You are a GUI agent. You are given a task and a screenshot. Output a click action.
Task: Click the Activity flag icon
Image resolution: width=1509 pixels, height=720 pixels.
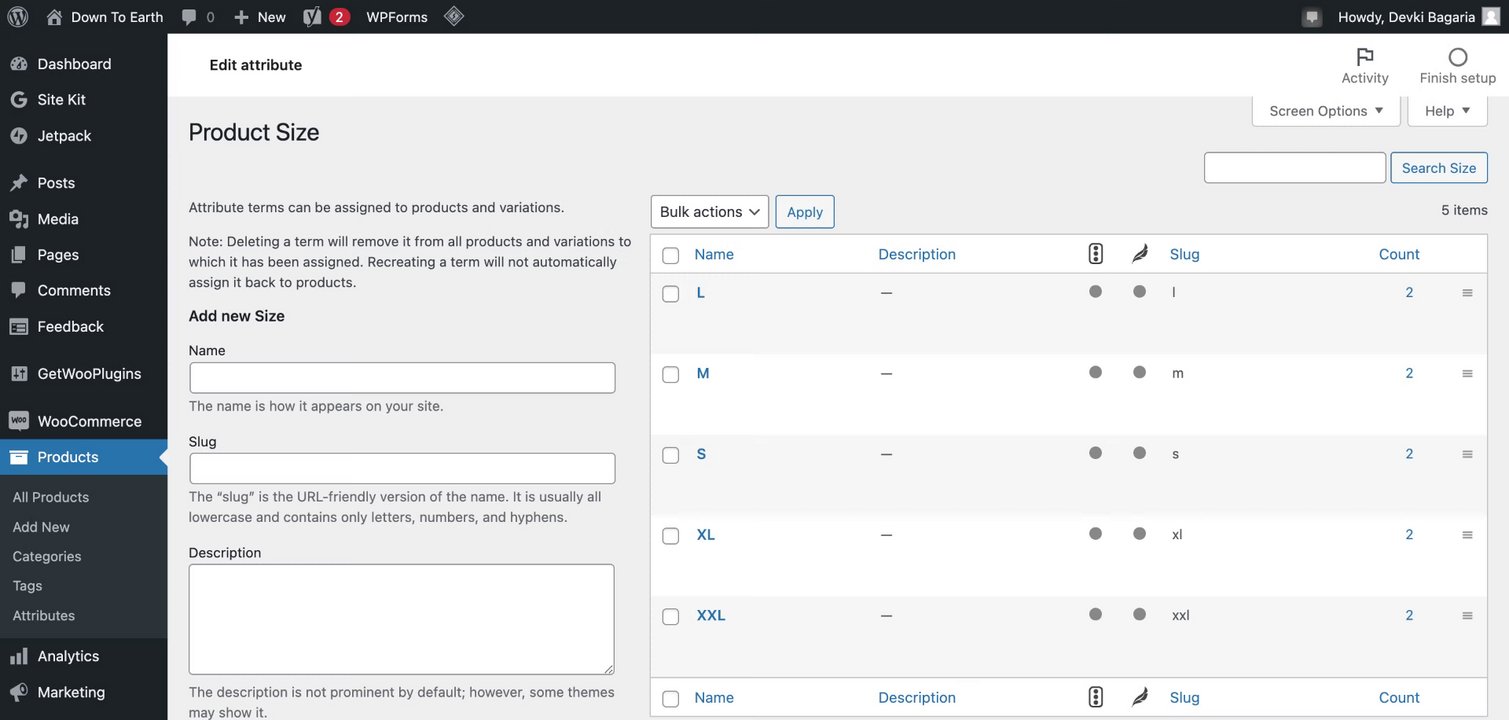(1364, 57)
